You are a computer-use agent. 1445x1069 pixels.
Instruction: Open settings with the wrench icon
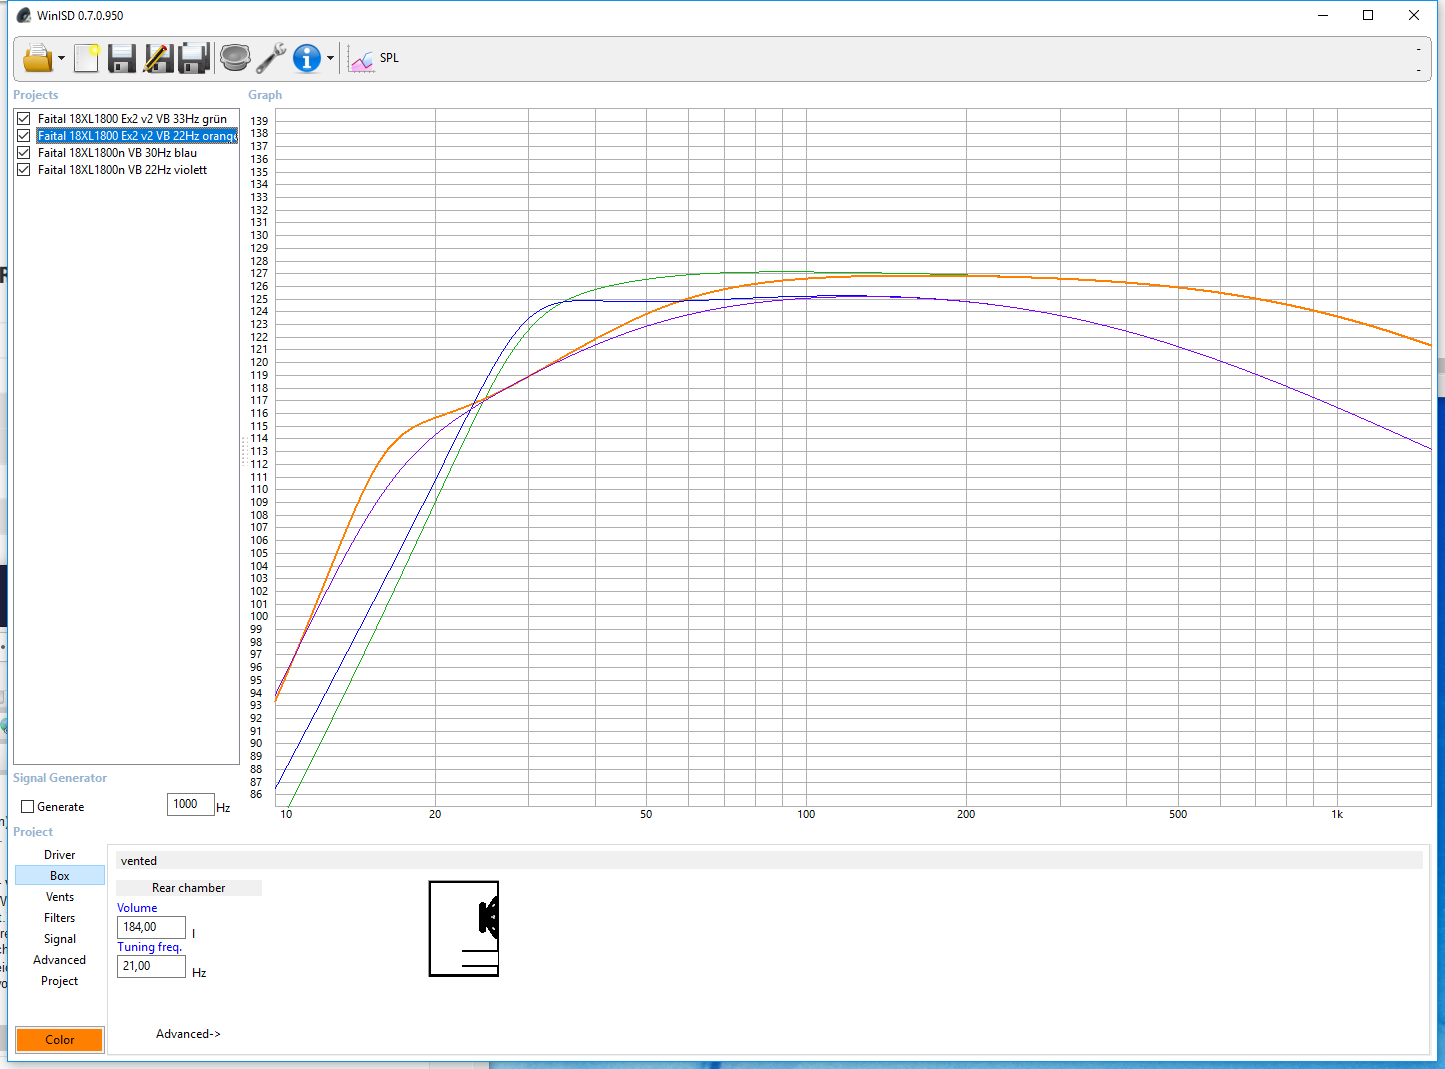(271, 58)
